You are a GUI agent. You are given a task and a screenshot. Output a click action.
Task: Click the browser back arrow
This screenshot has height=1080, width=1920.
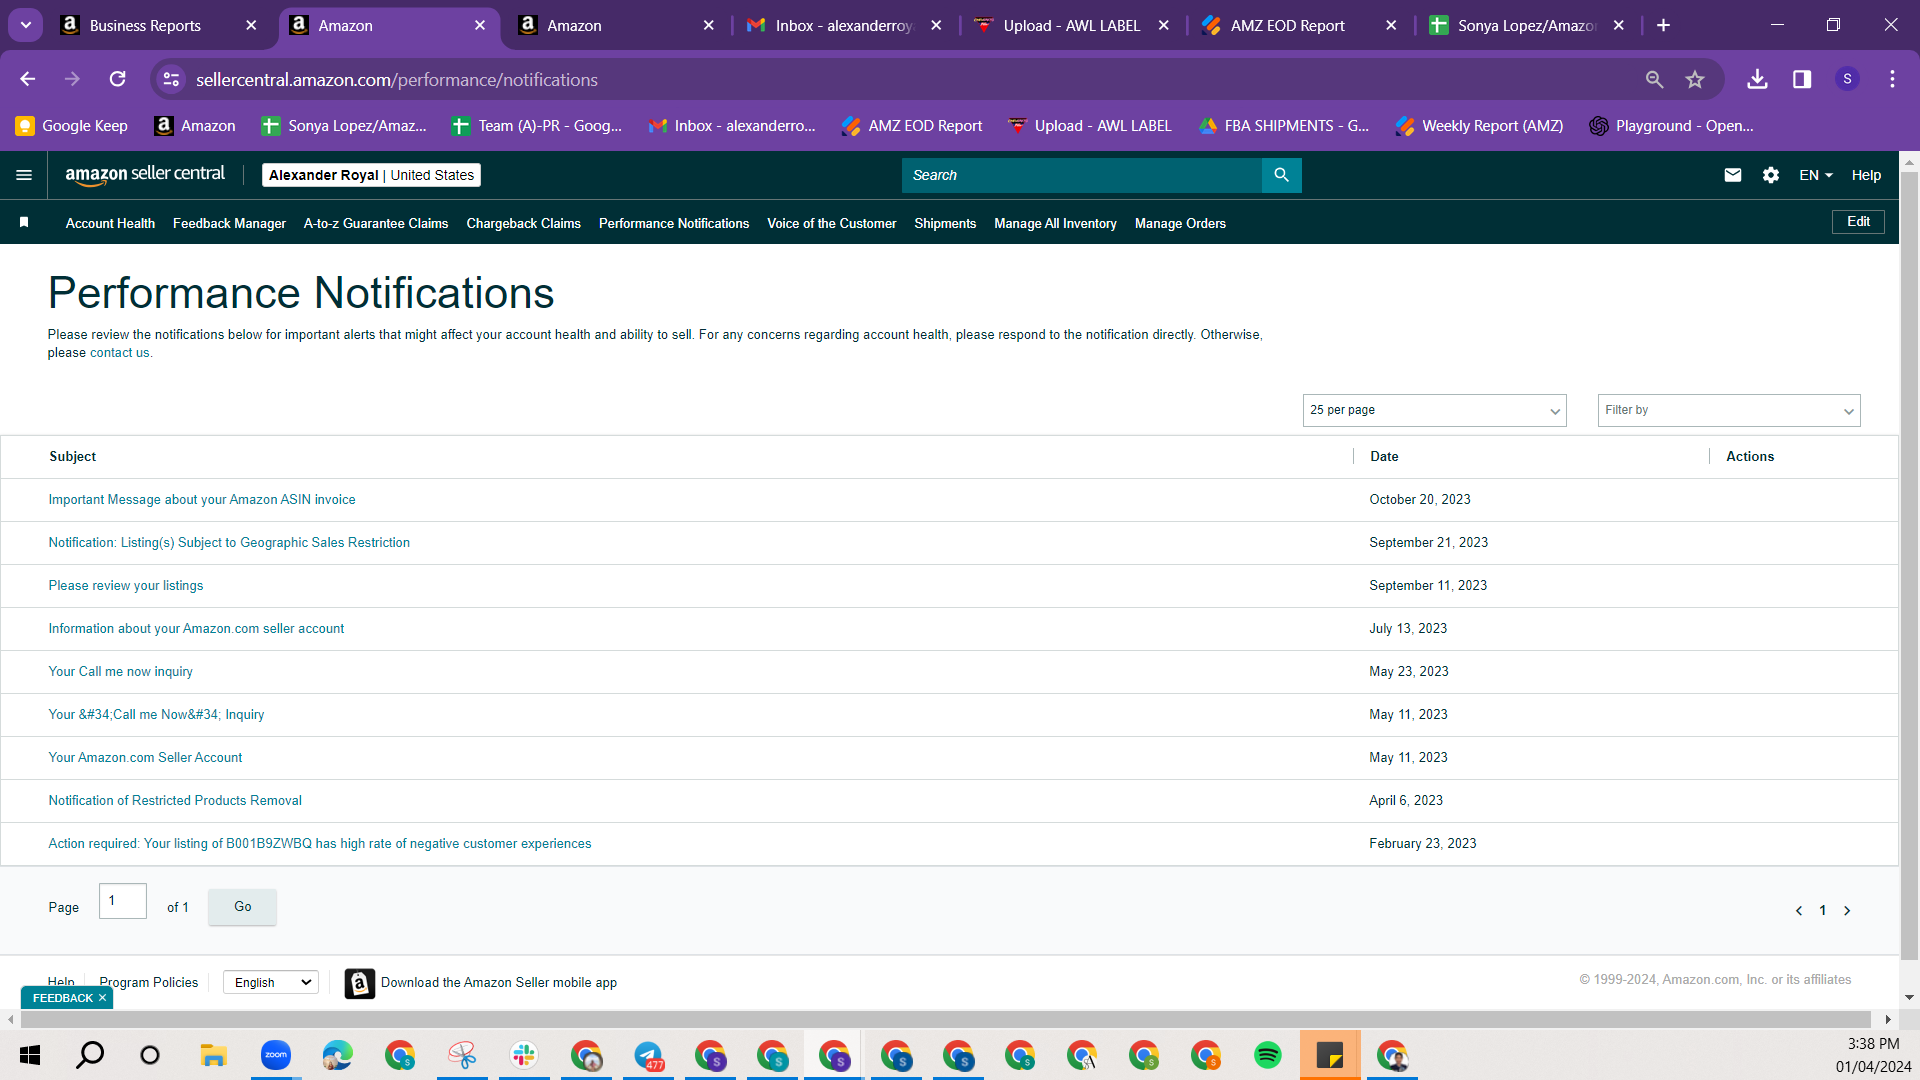(28, 79)
